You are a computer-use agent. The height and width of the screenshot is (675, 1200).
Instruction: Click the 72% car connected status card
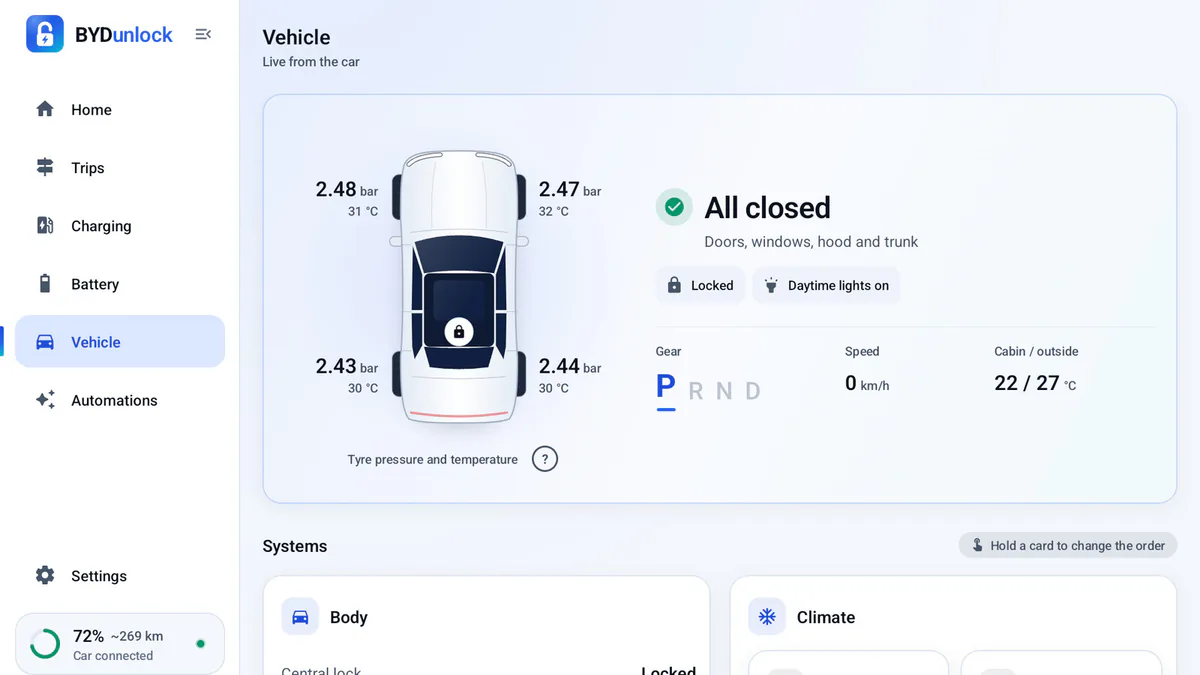120,644
